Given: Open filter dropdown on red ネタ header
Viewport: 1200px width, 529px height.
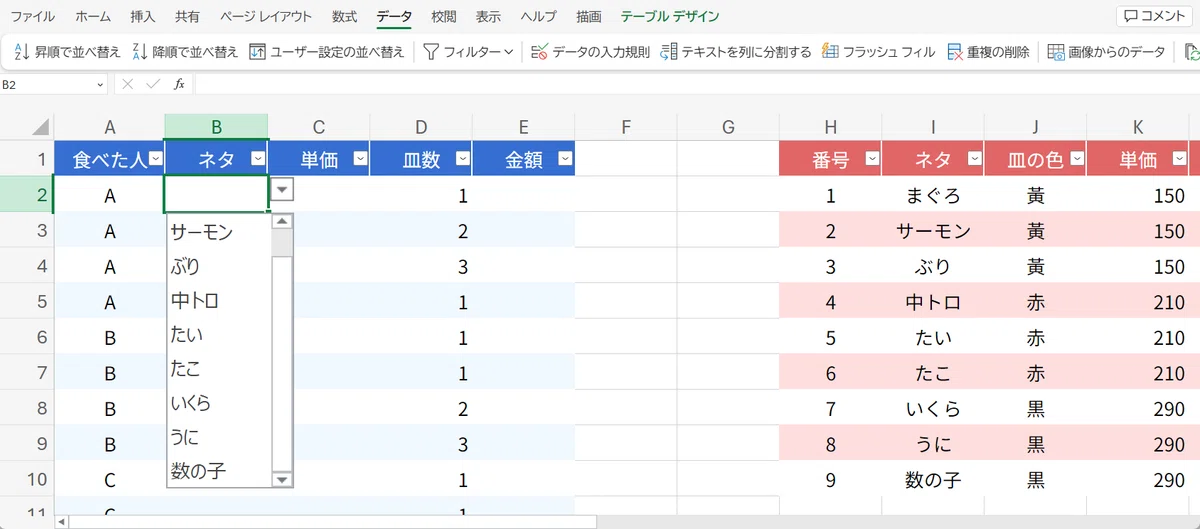Looking at the screenshot, I should coord(974,159).
